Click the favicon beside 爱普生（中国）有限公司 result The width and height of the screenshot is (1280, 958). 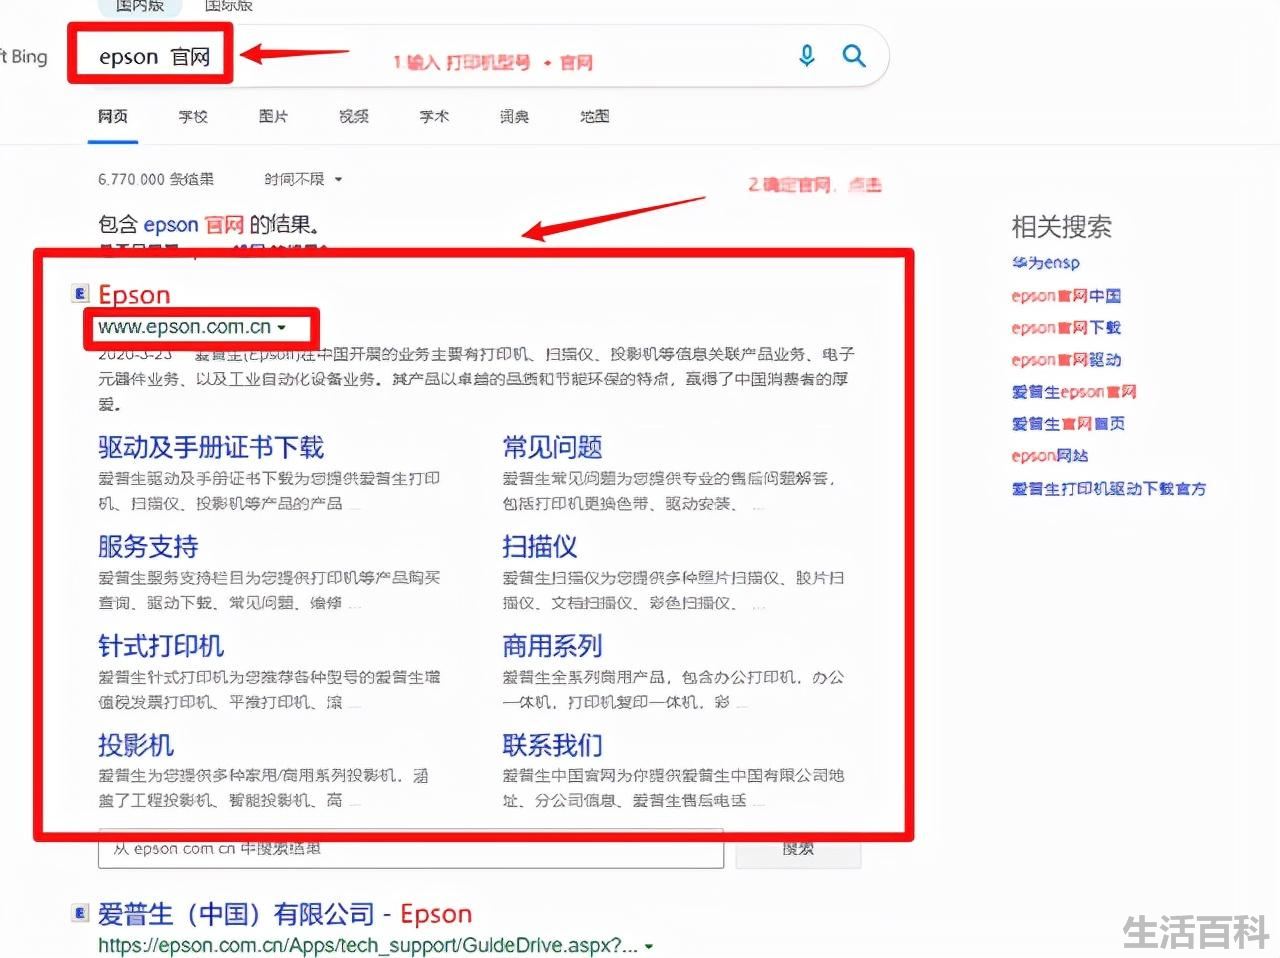(x=81, y=912)
